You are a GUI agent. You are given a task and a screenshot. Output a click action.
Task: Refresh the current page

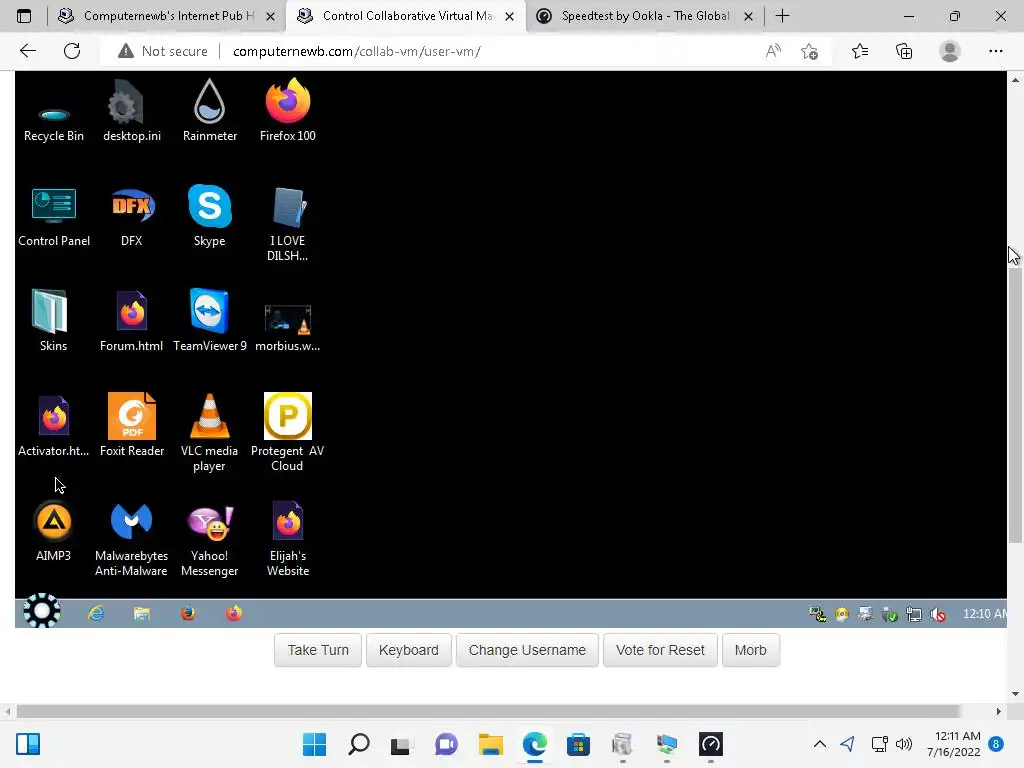tap(72, 51)
